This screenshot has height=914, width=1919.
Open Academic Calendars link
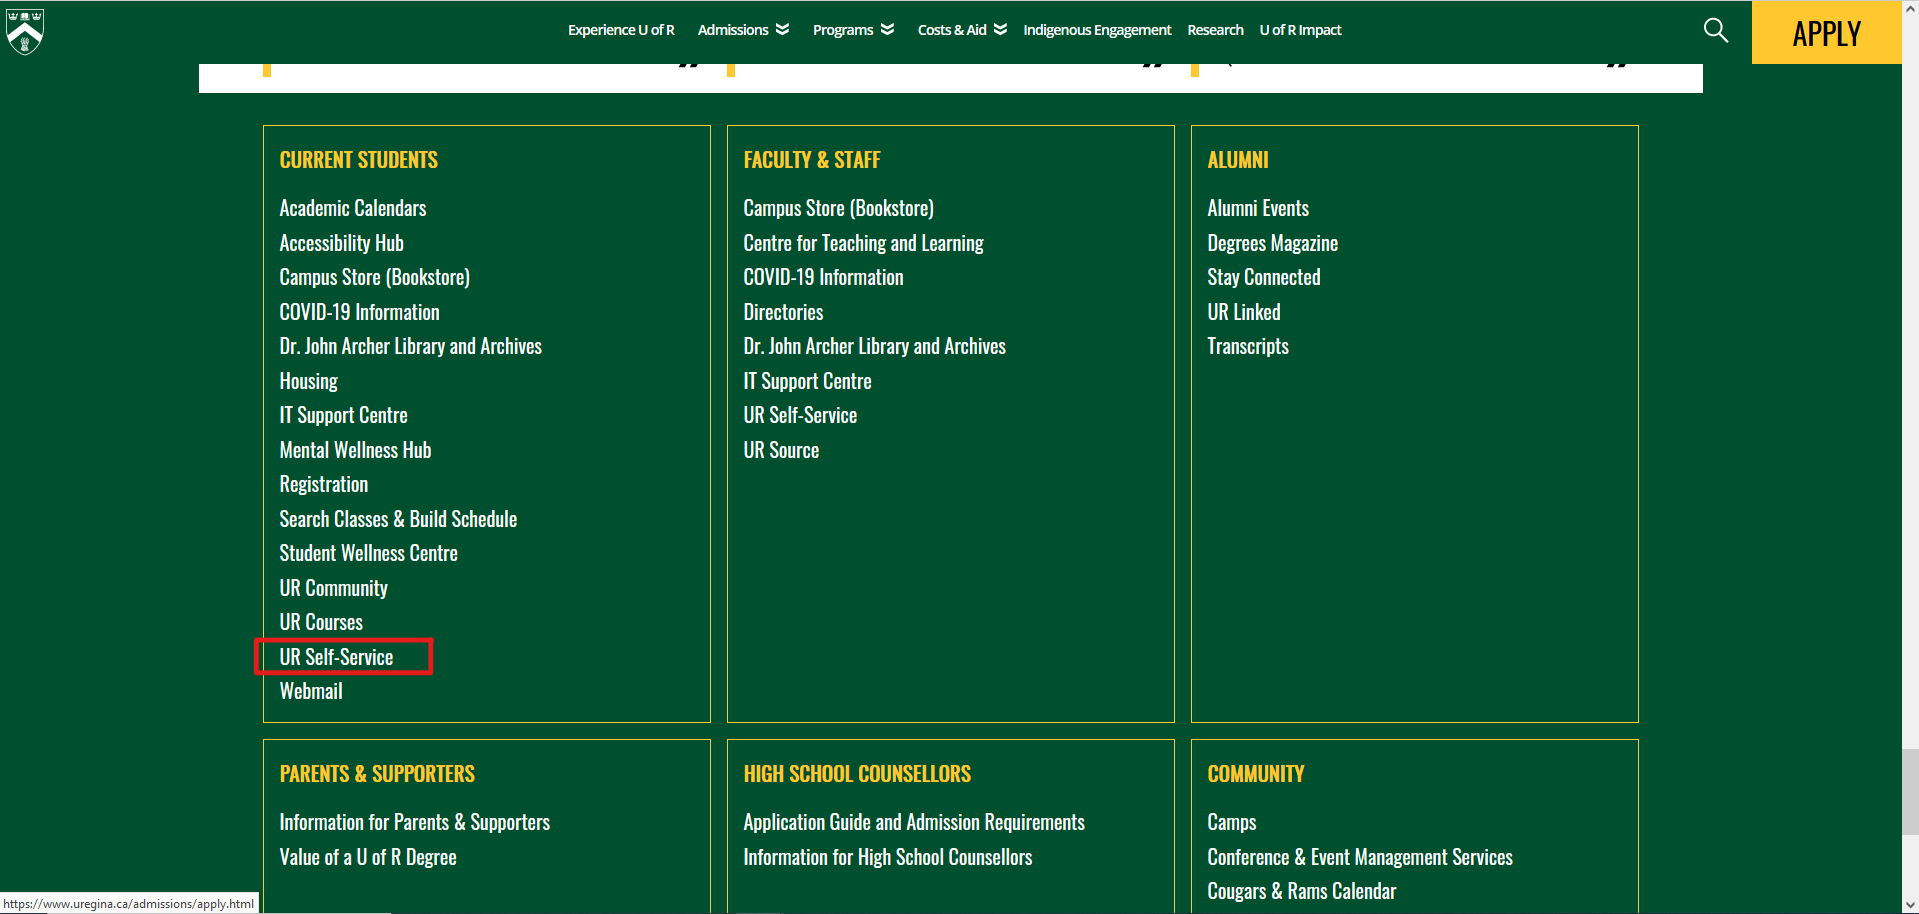[x=353, y=208]
